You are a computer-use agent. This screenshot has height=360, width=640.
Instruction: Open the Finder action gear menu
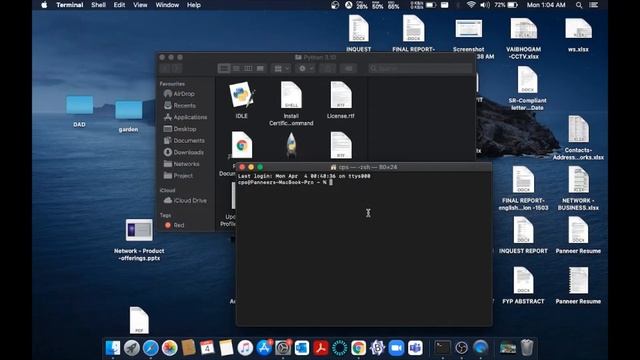click(x=305, y=68)
